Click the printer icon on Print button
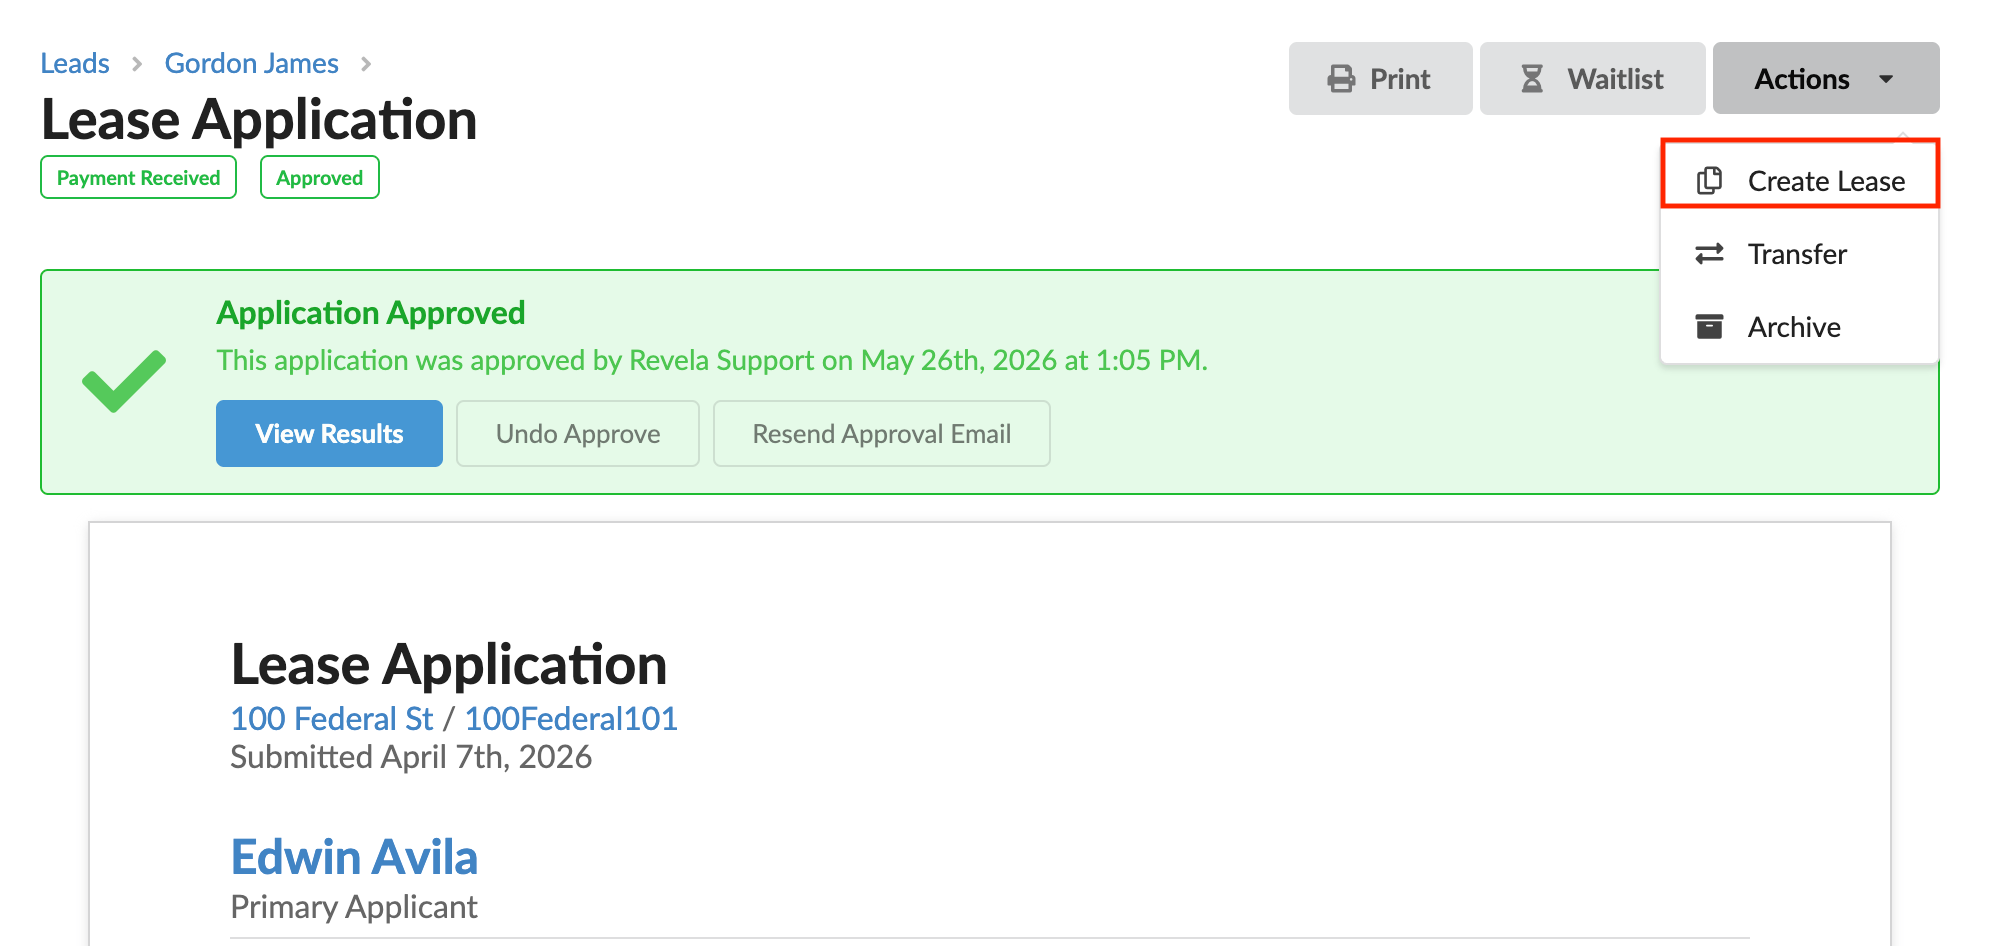The width and height of the screenshot is (1994, 946). point(1341,79)
